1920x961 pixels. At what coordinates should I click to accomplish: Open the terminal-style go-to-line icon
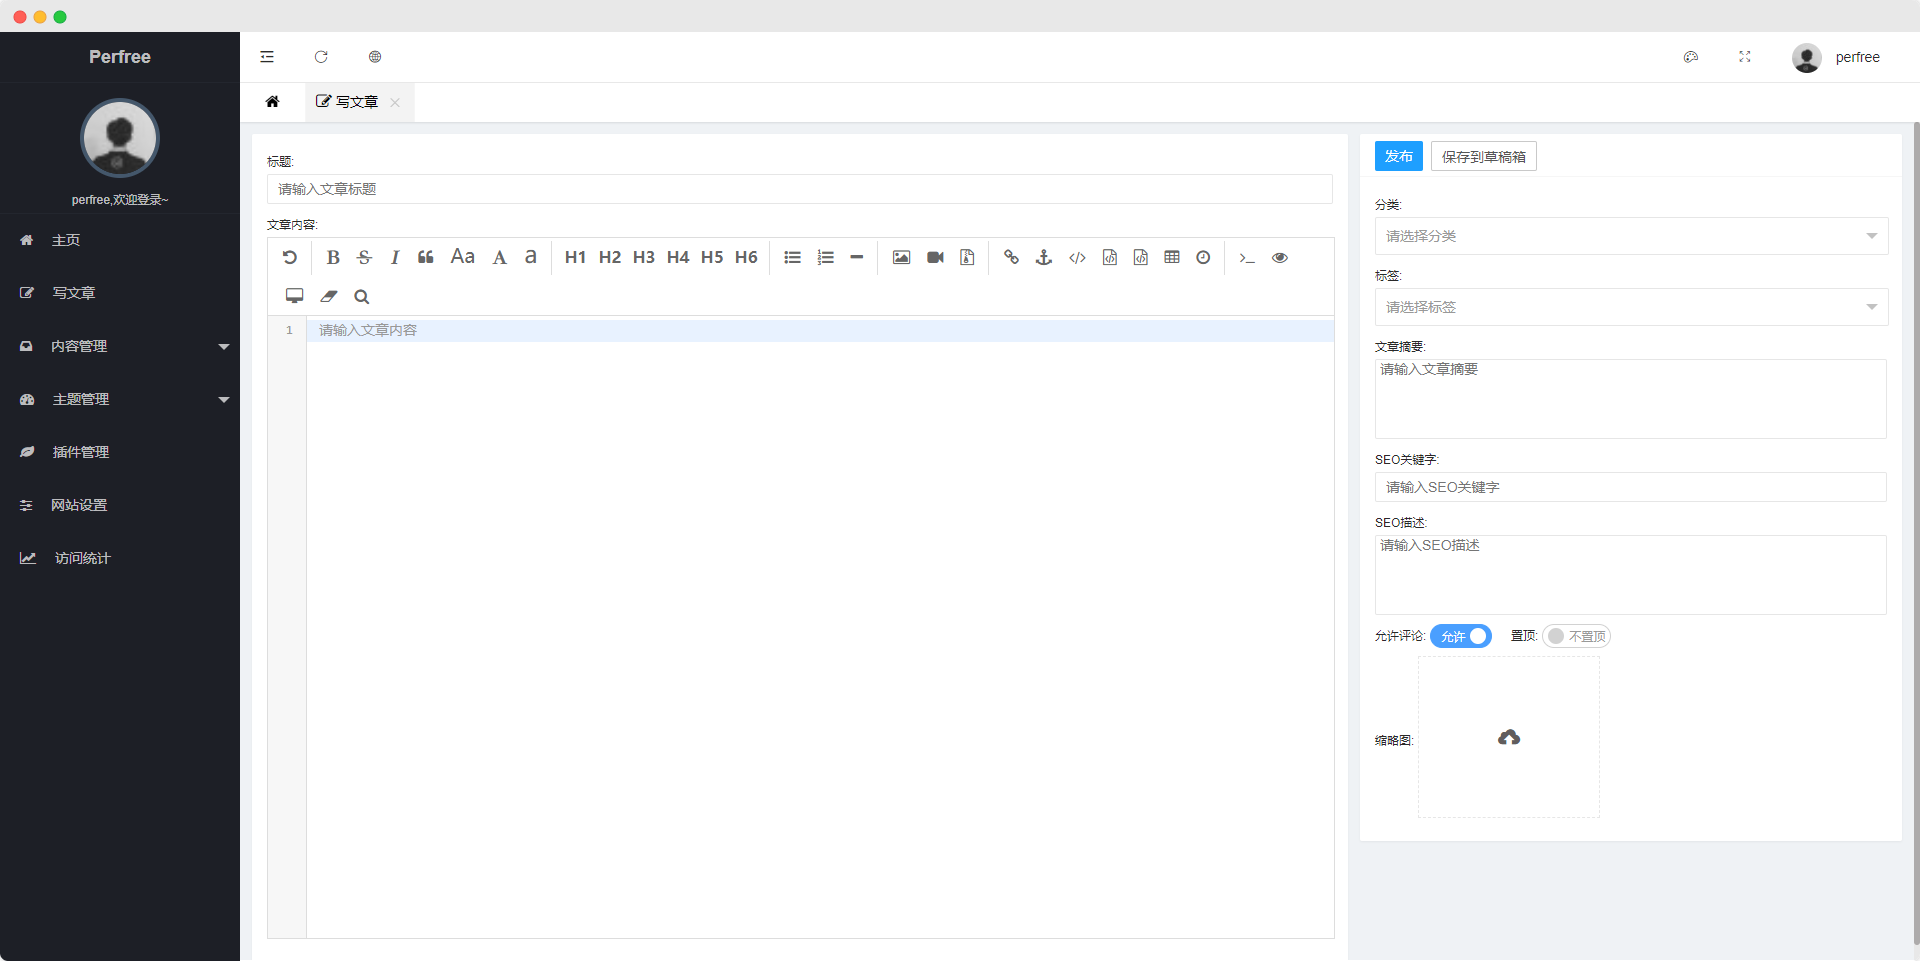tap(1247, 257)
